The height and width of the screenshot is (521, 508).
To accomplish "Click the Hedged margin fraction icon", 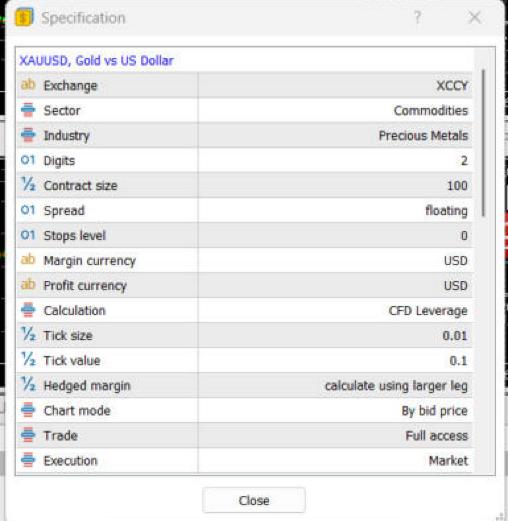I will tap(28, 384).
